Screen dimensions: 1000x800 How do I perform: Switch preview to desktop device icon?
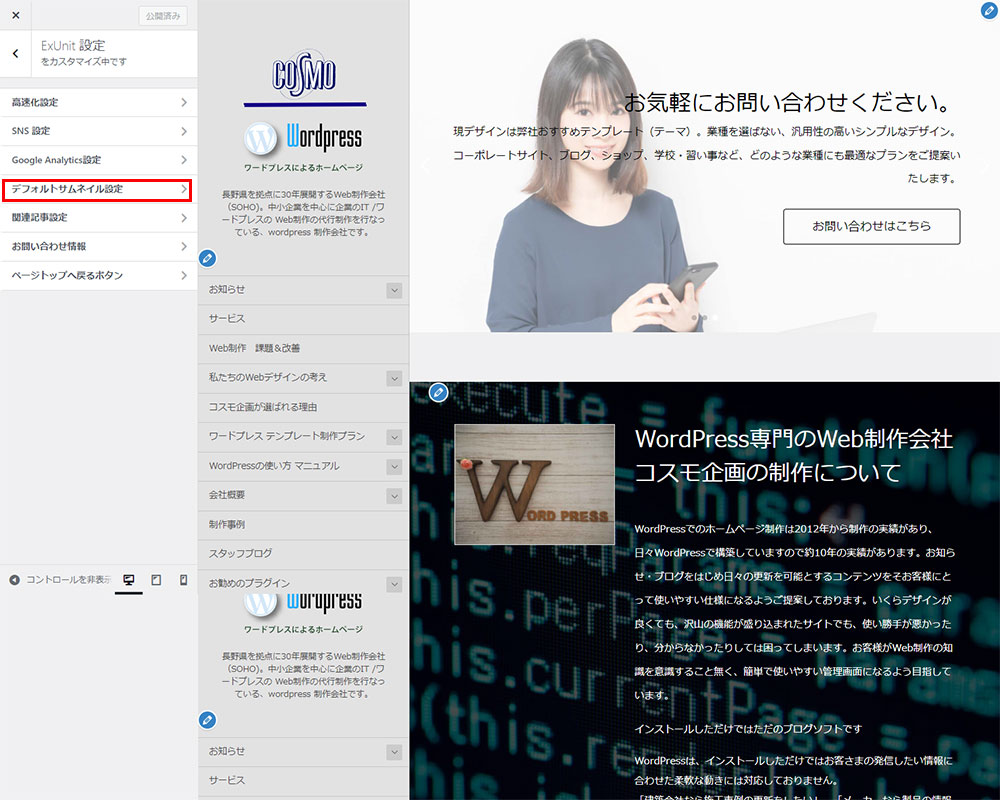[128, 580]
